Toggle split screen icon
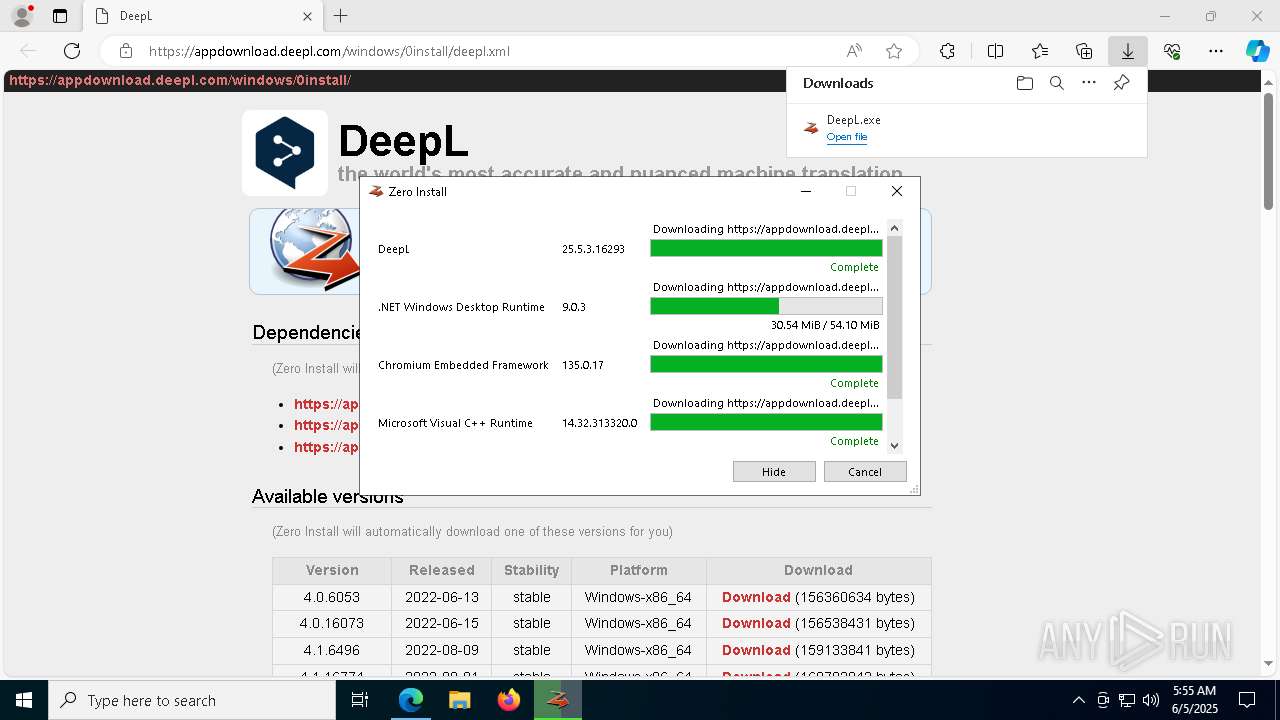The height and width of the screenshot is (720, 1280). (995, 51)
